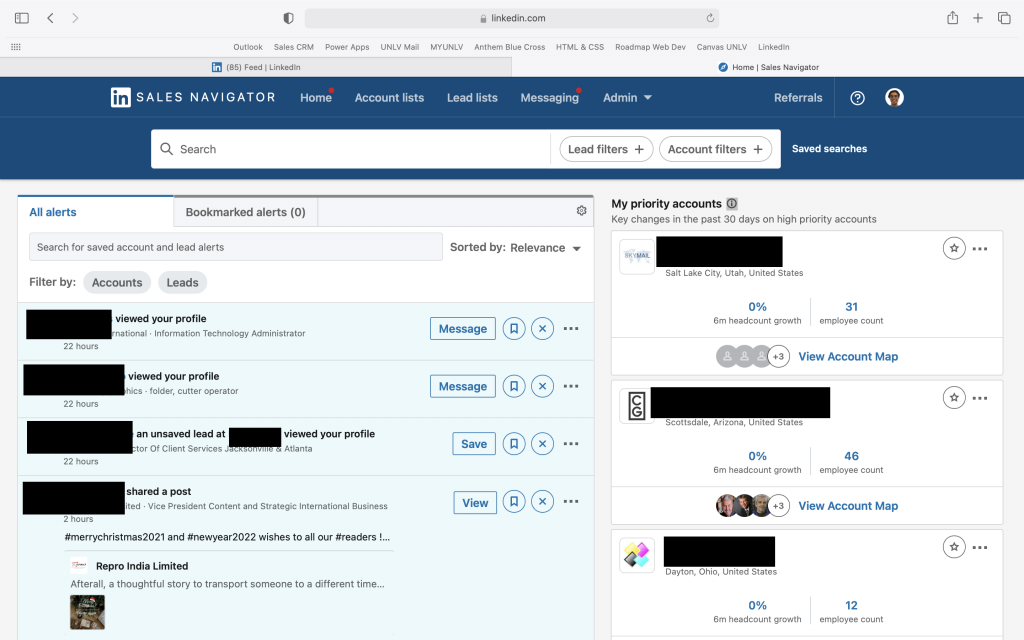The image size is (1024, 640).
Task: Open more options for IT Administrator alert
Action: [571, 328]
